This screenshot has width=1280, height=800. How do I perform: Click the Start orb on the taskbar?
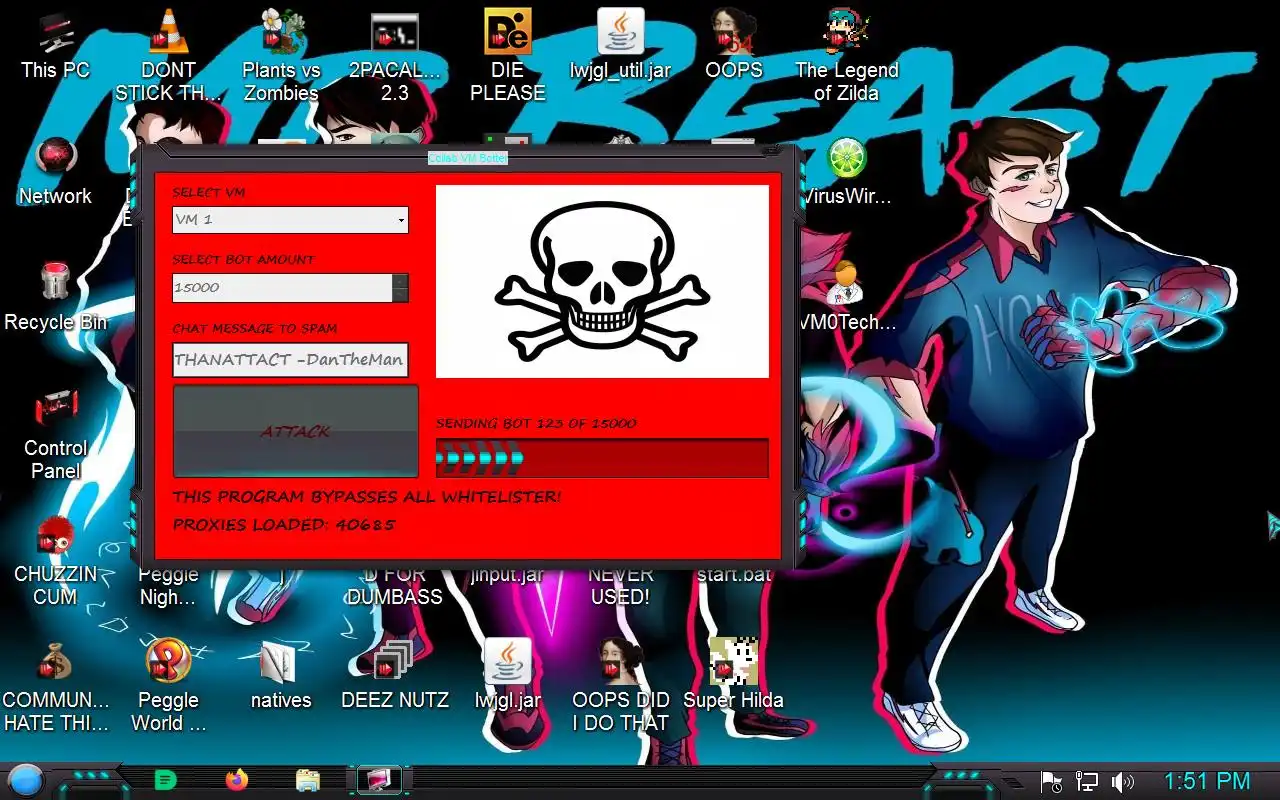tap(26, 780)
